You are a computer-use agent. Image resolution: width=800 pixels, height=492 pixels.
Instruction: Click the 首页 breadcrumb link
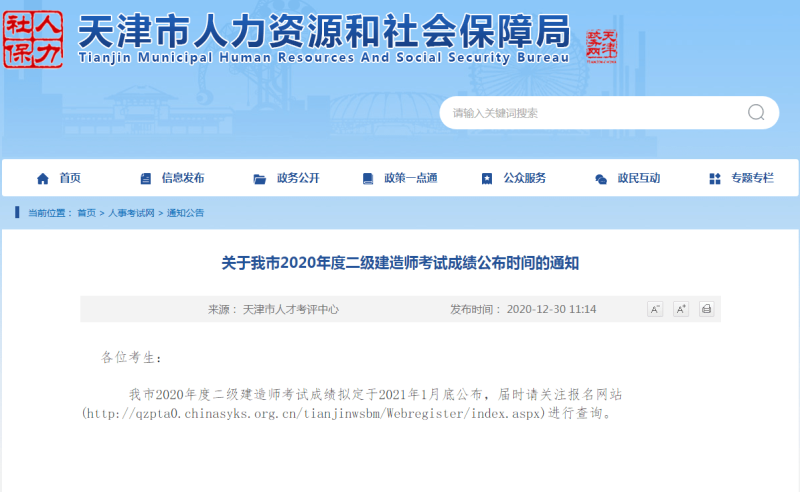tap(87, 213)
